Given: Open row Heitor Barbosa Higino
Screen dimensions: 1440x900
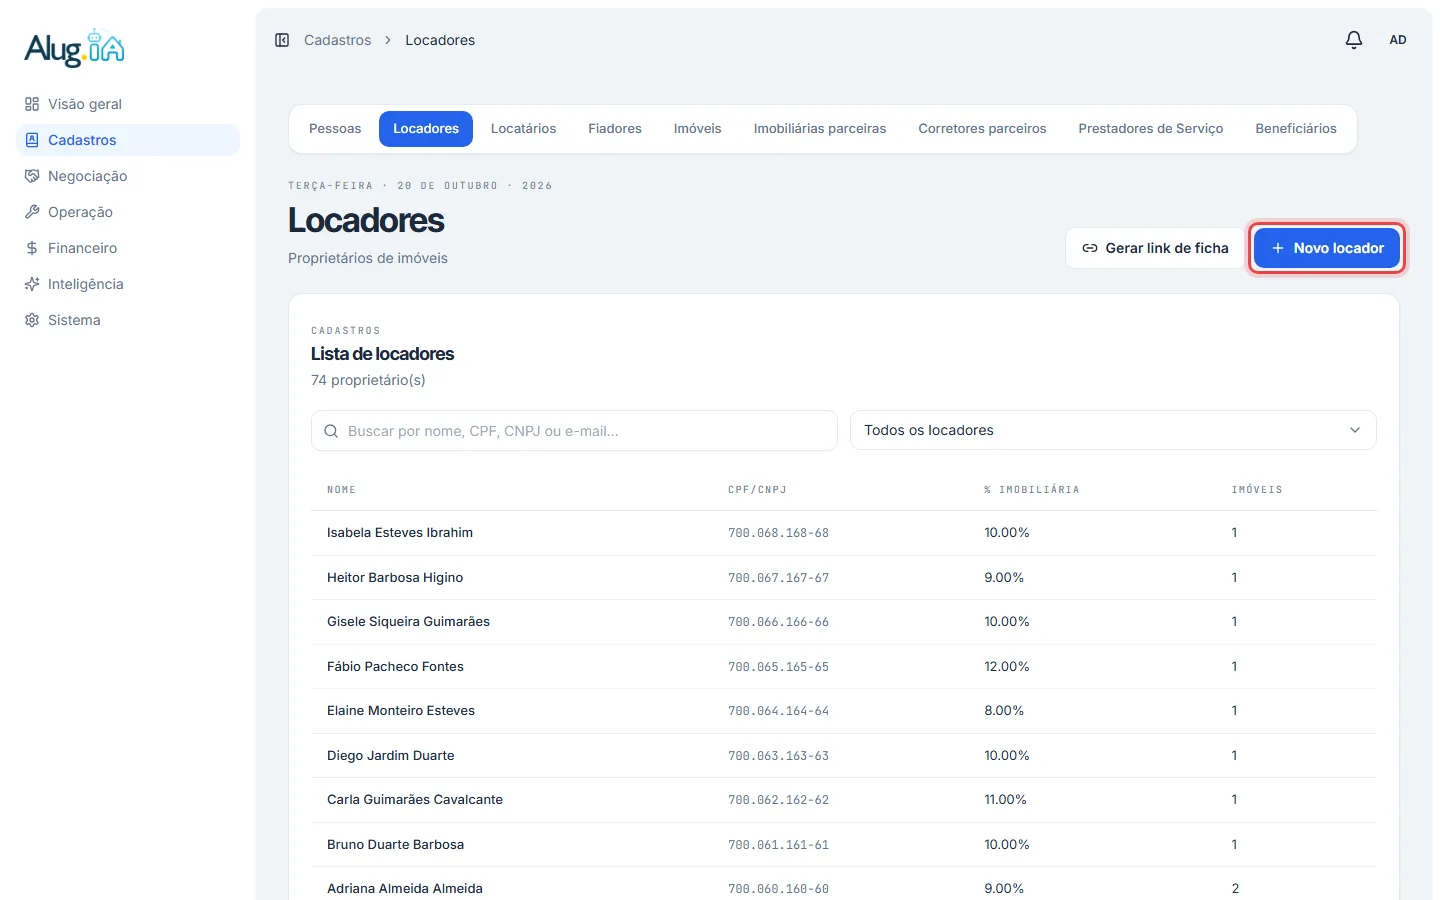Looking at the screenshot, I should tap(844, 578).
